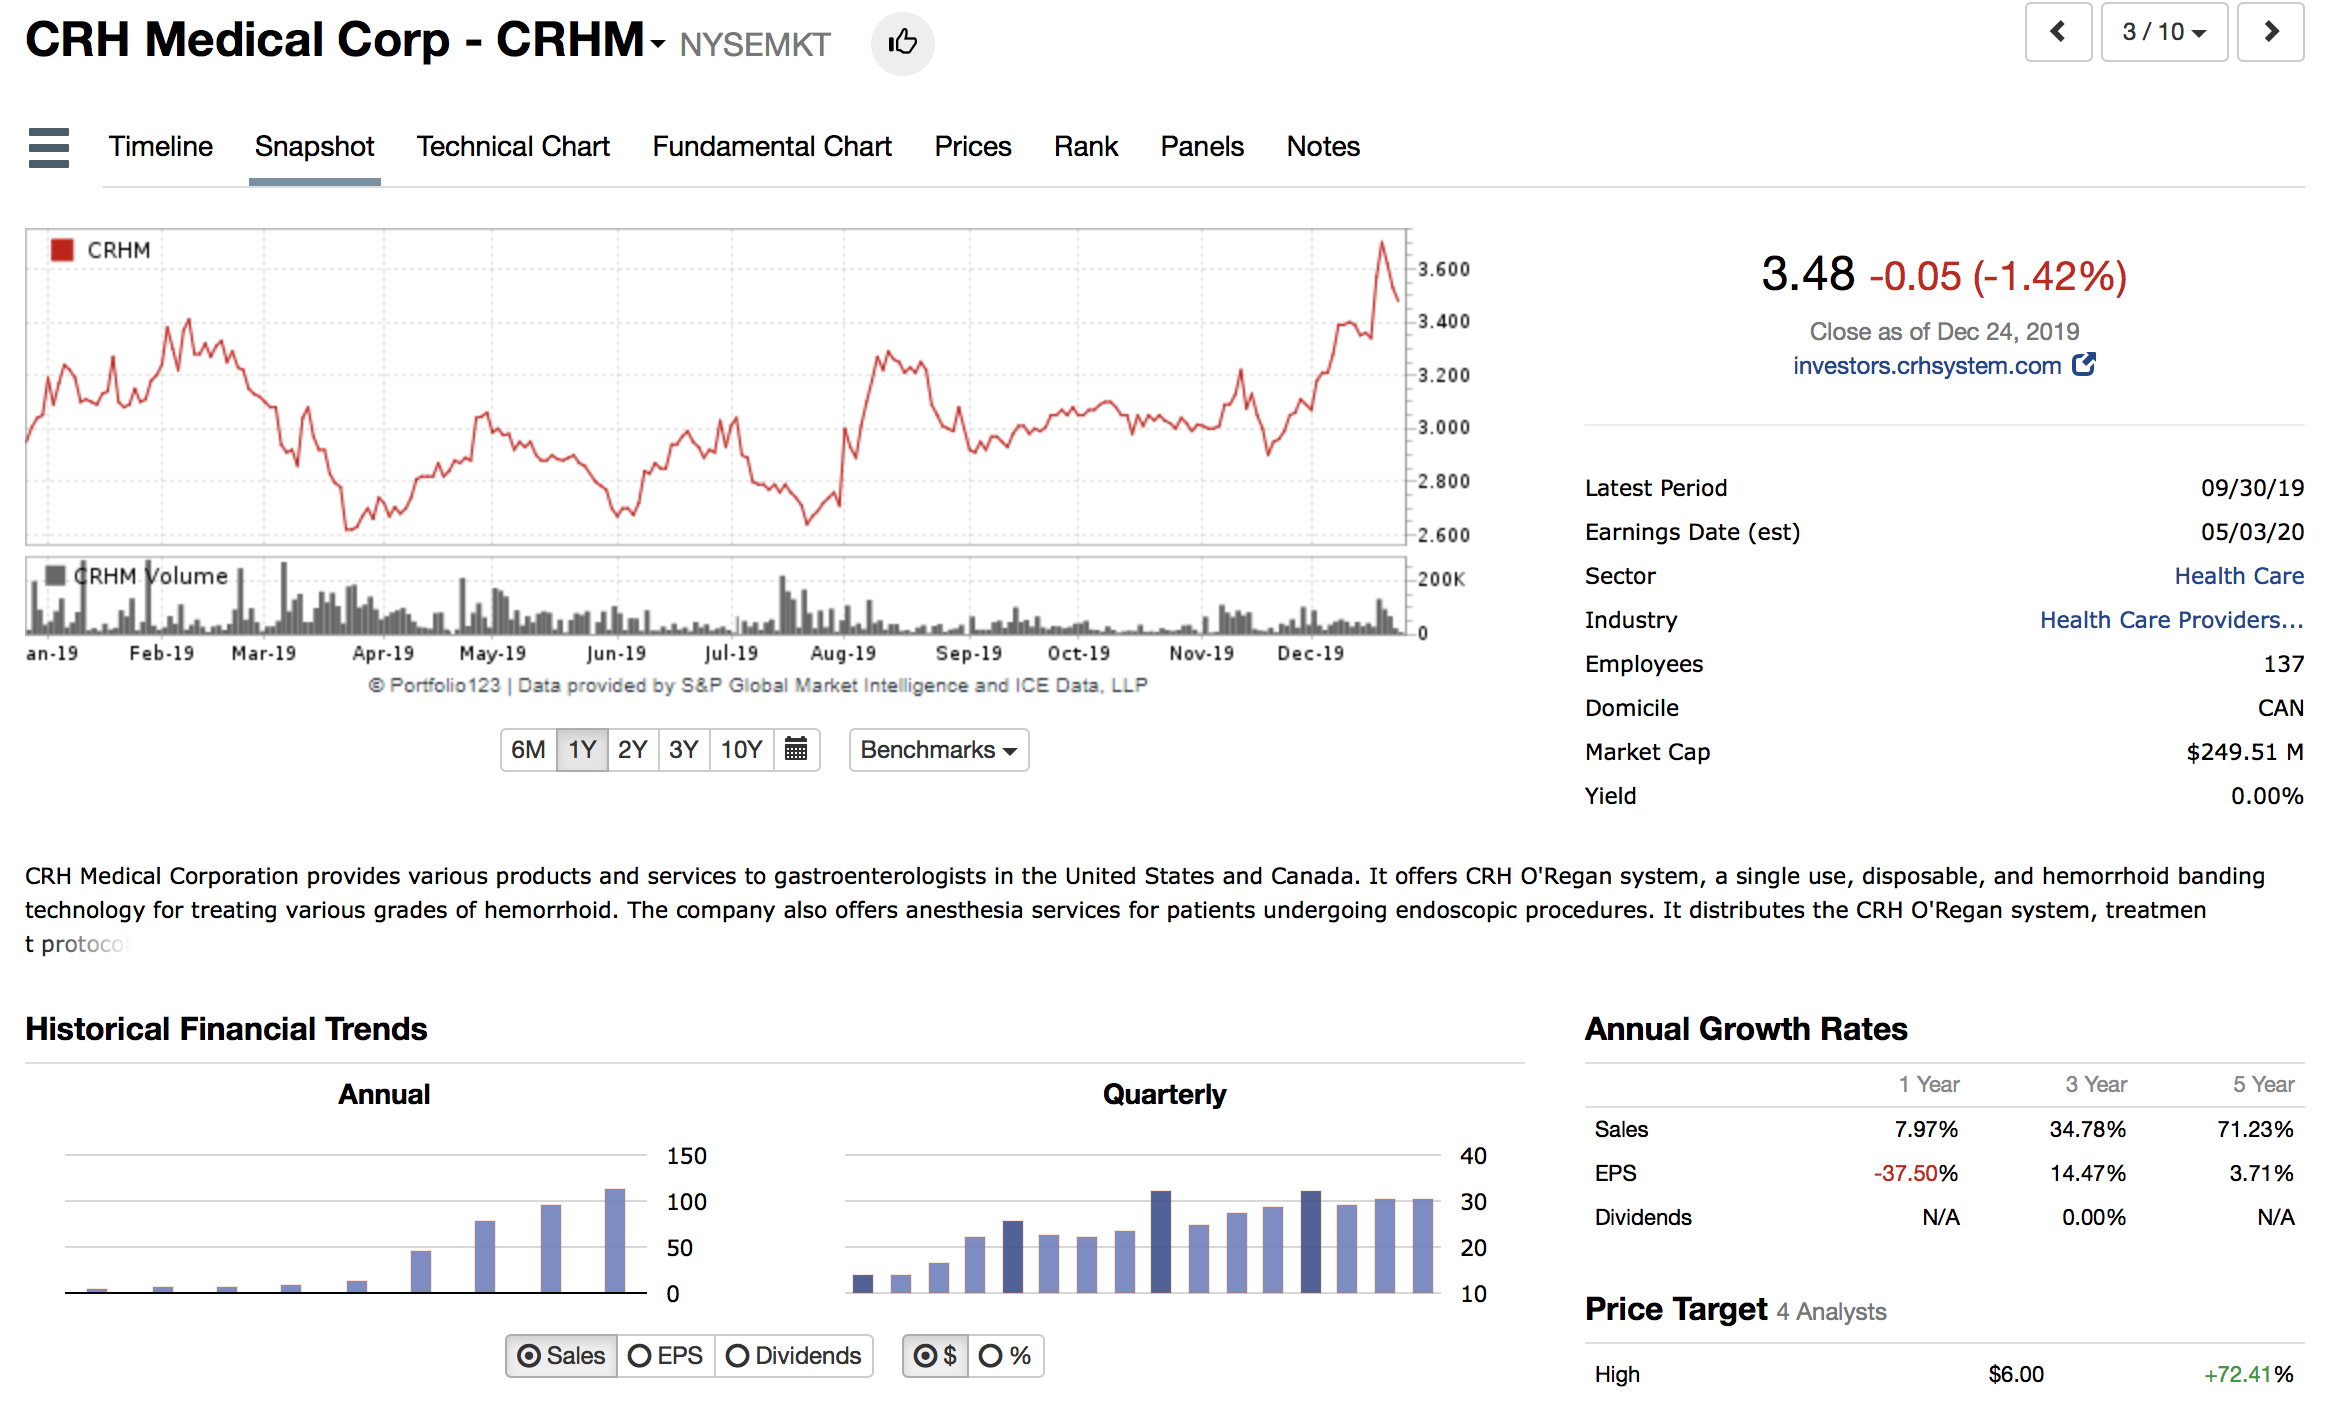Click the tallest annual sales bar

615,1240
